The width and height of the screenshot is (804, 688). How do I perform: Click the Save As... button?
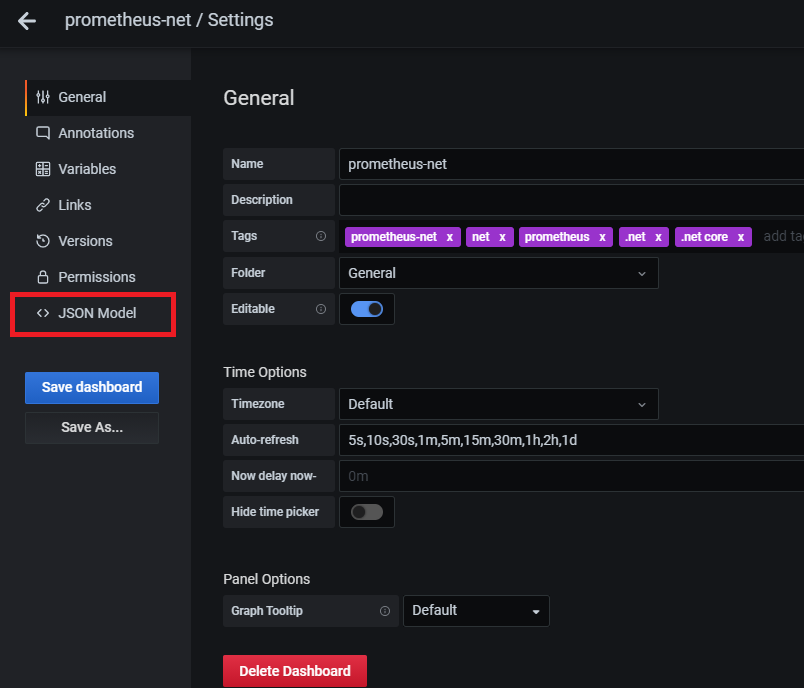(92, 428)
